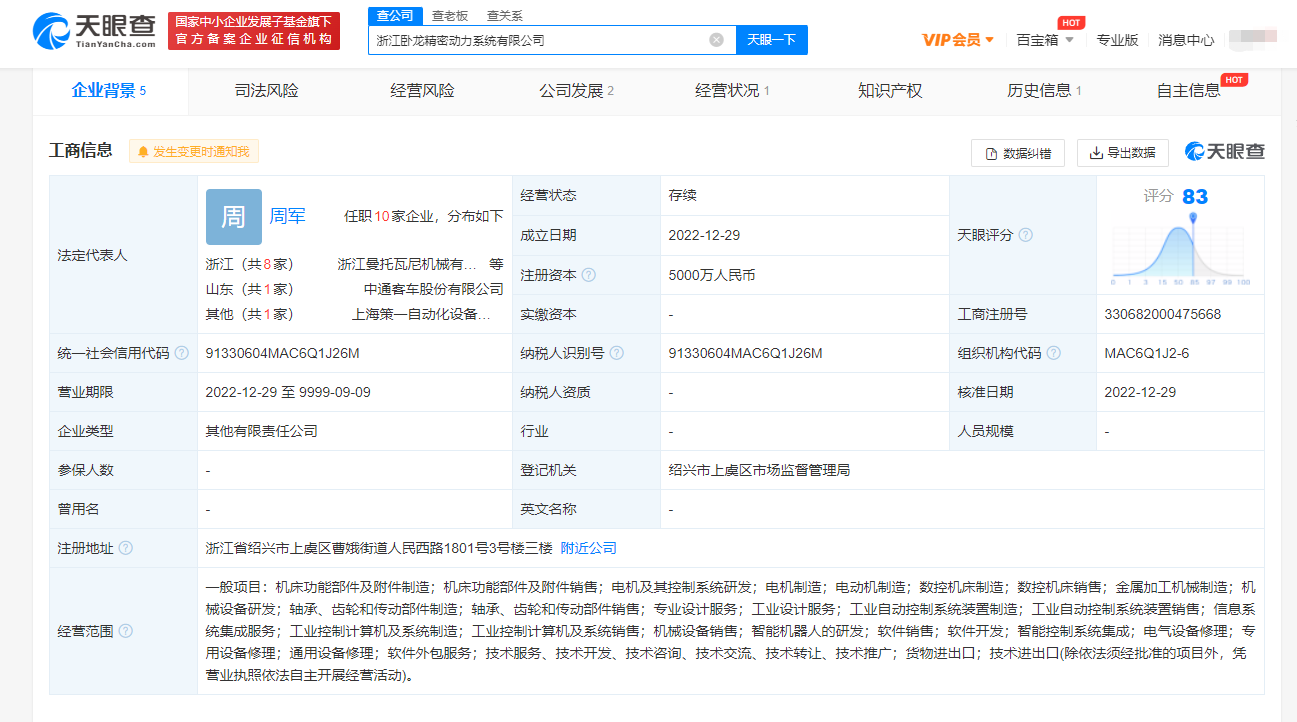
Task: Switch to 公司发展 tab
Action: pos(576,91)
